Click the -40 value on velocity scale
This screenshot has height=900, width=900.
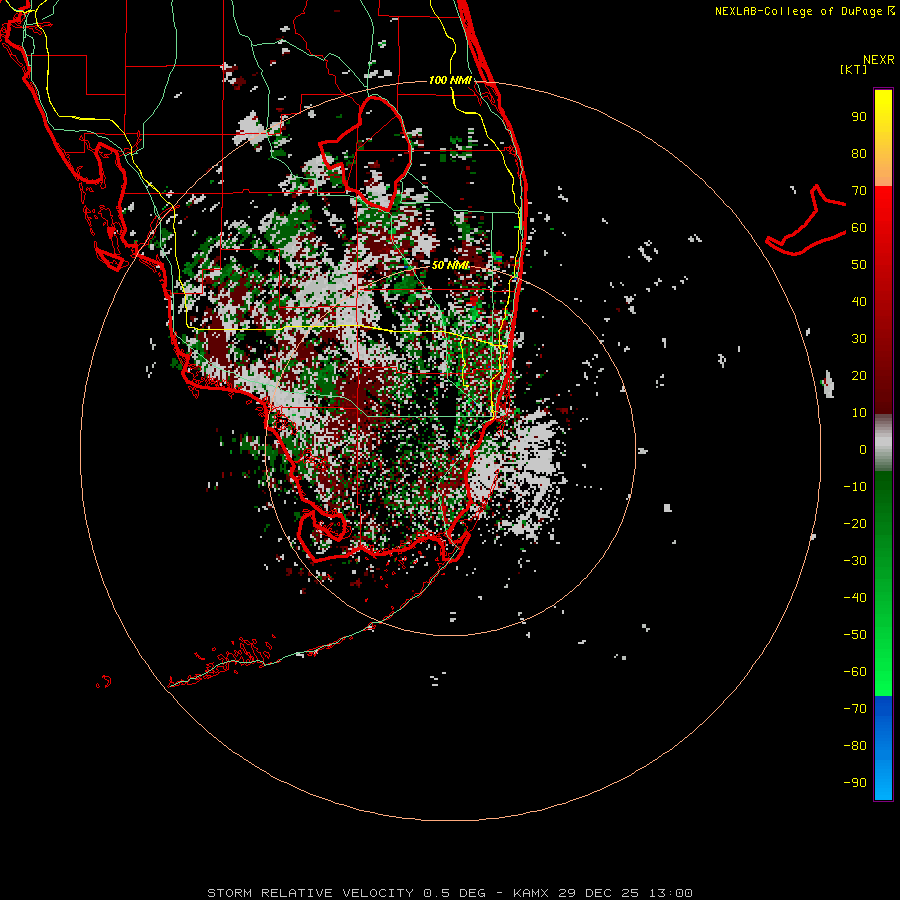[x=855, y=598]
